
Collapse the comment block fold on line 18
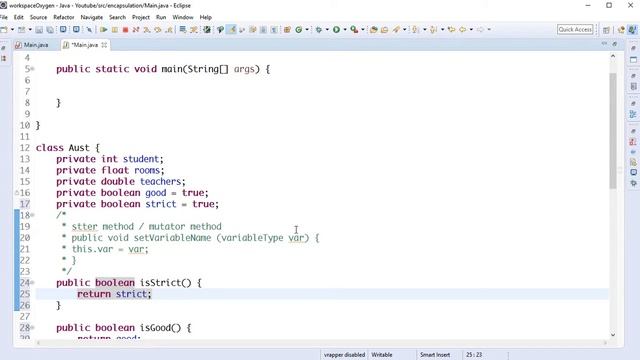(x=33, y=215)
